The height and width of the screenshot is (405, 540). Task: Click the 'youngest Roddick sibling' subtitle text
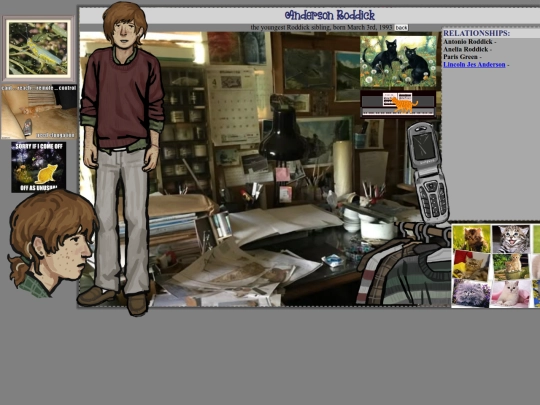pos(321,27)
